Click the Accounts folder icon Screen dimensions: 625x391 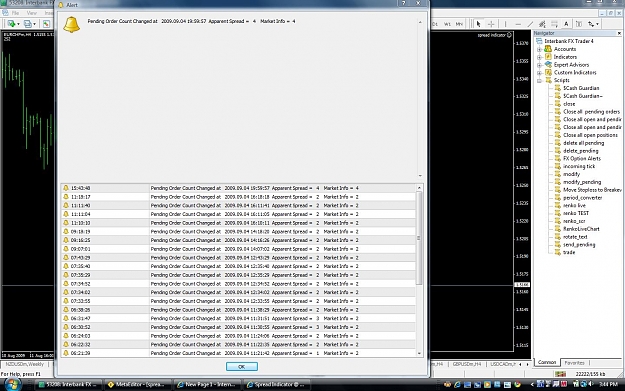548,49
